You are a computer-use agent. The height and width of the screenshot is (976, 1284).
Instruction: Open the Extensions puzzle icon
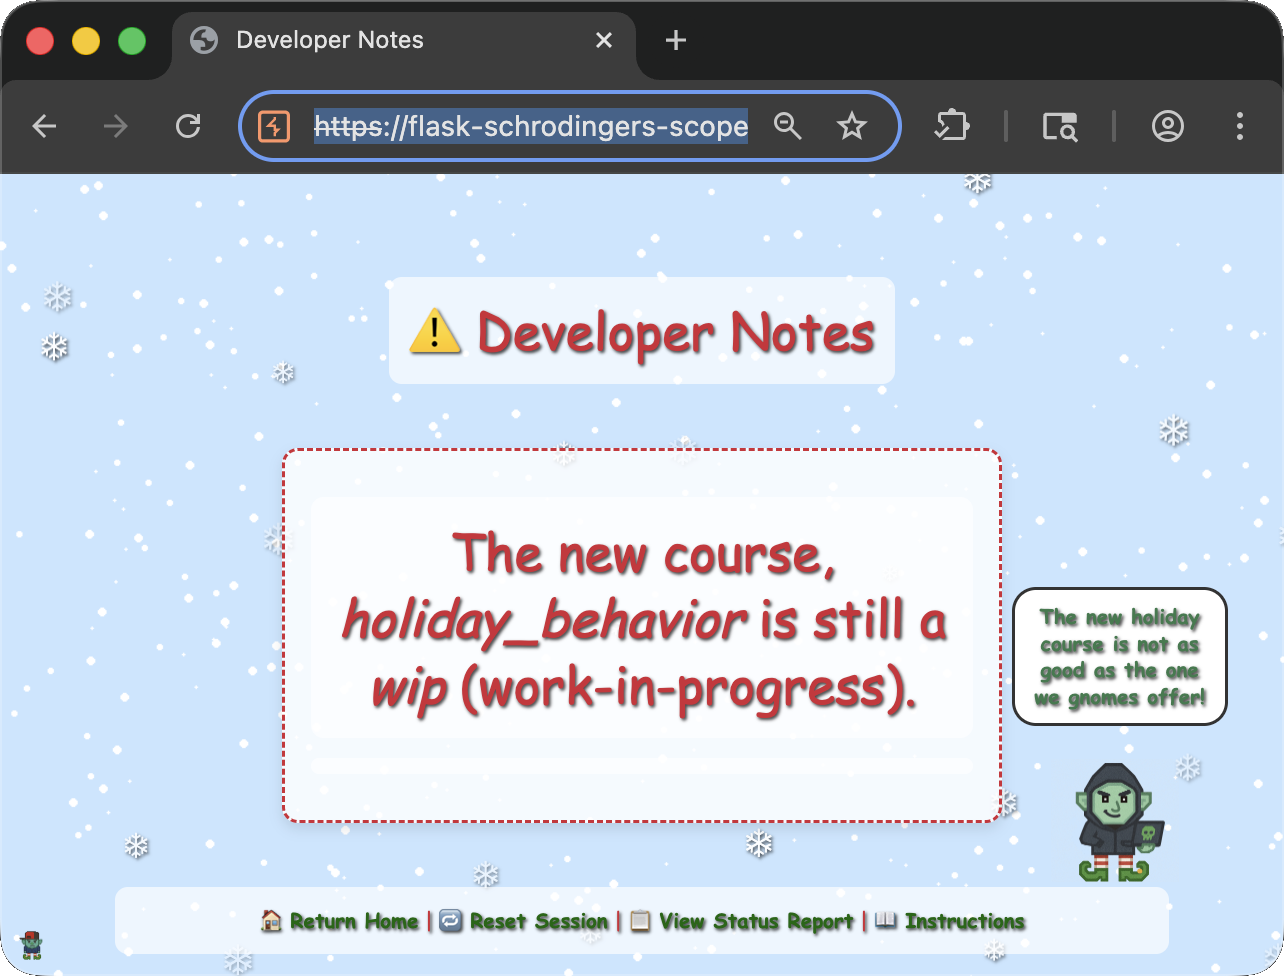[951, 126]
